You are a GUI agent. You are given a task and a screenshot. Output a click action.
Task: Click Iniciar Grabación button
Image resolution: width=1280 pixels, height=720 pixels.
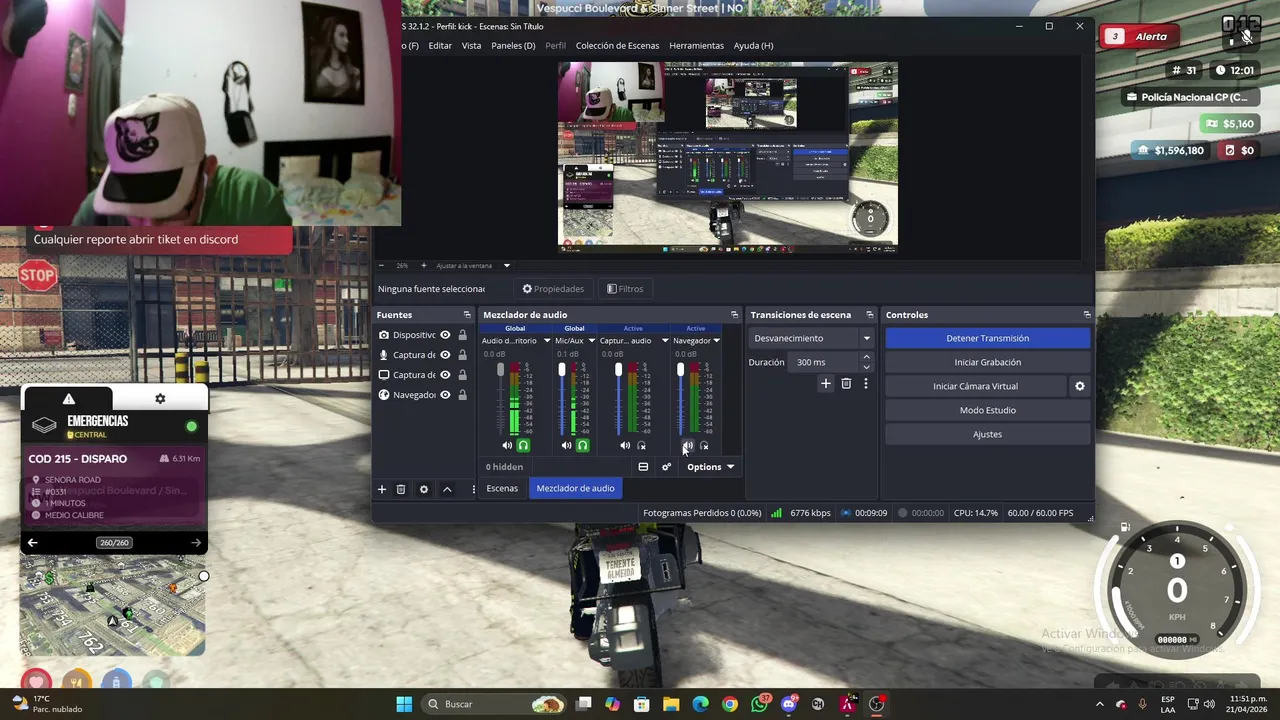pos(987,362)
